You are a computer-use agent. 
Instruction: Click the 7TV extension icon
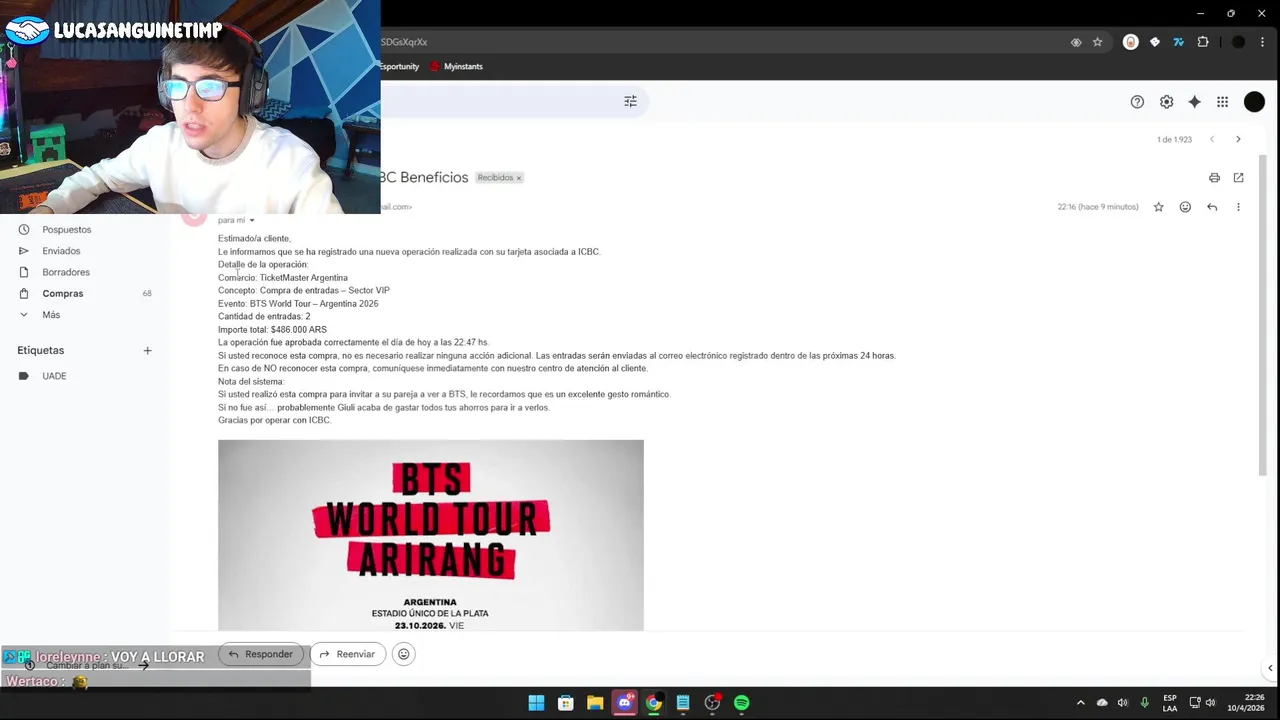point(1179,42)
